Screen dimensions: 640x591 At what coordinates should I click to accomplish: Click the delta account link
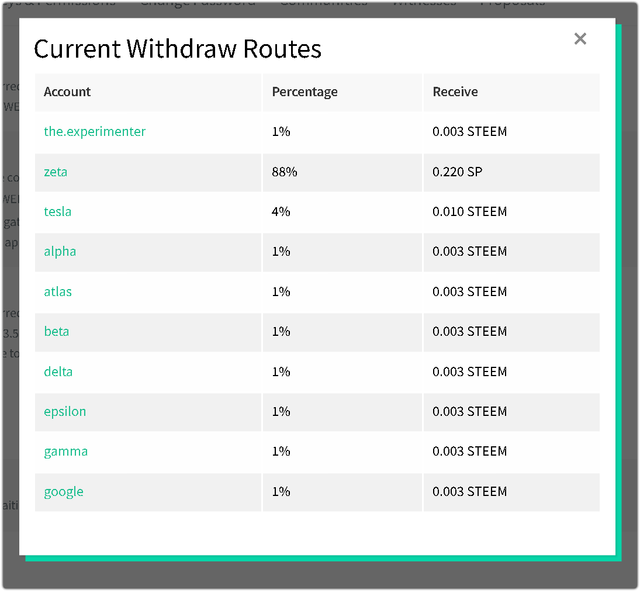pos(58,371)
